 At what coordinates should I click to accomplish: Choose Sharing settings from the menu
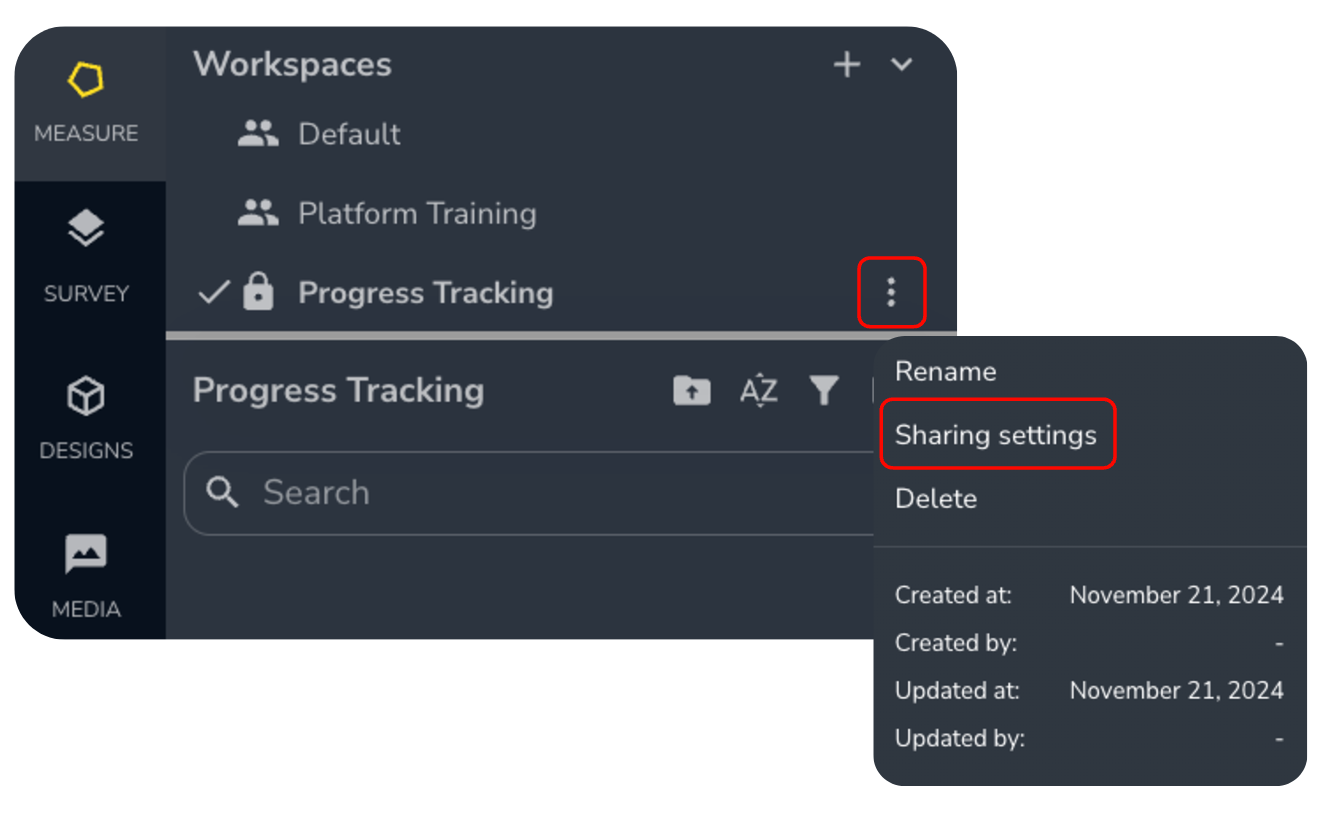(998, 434)
